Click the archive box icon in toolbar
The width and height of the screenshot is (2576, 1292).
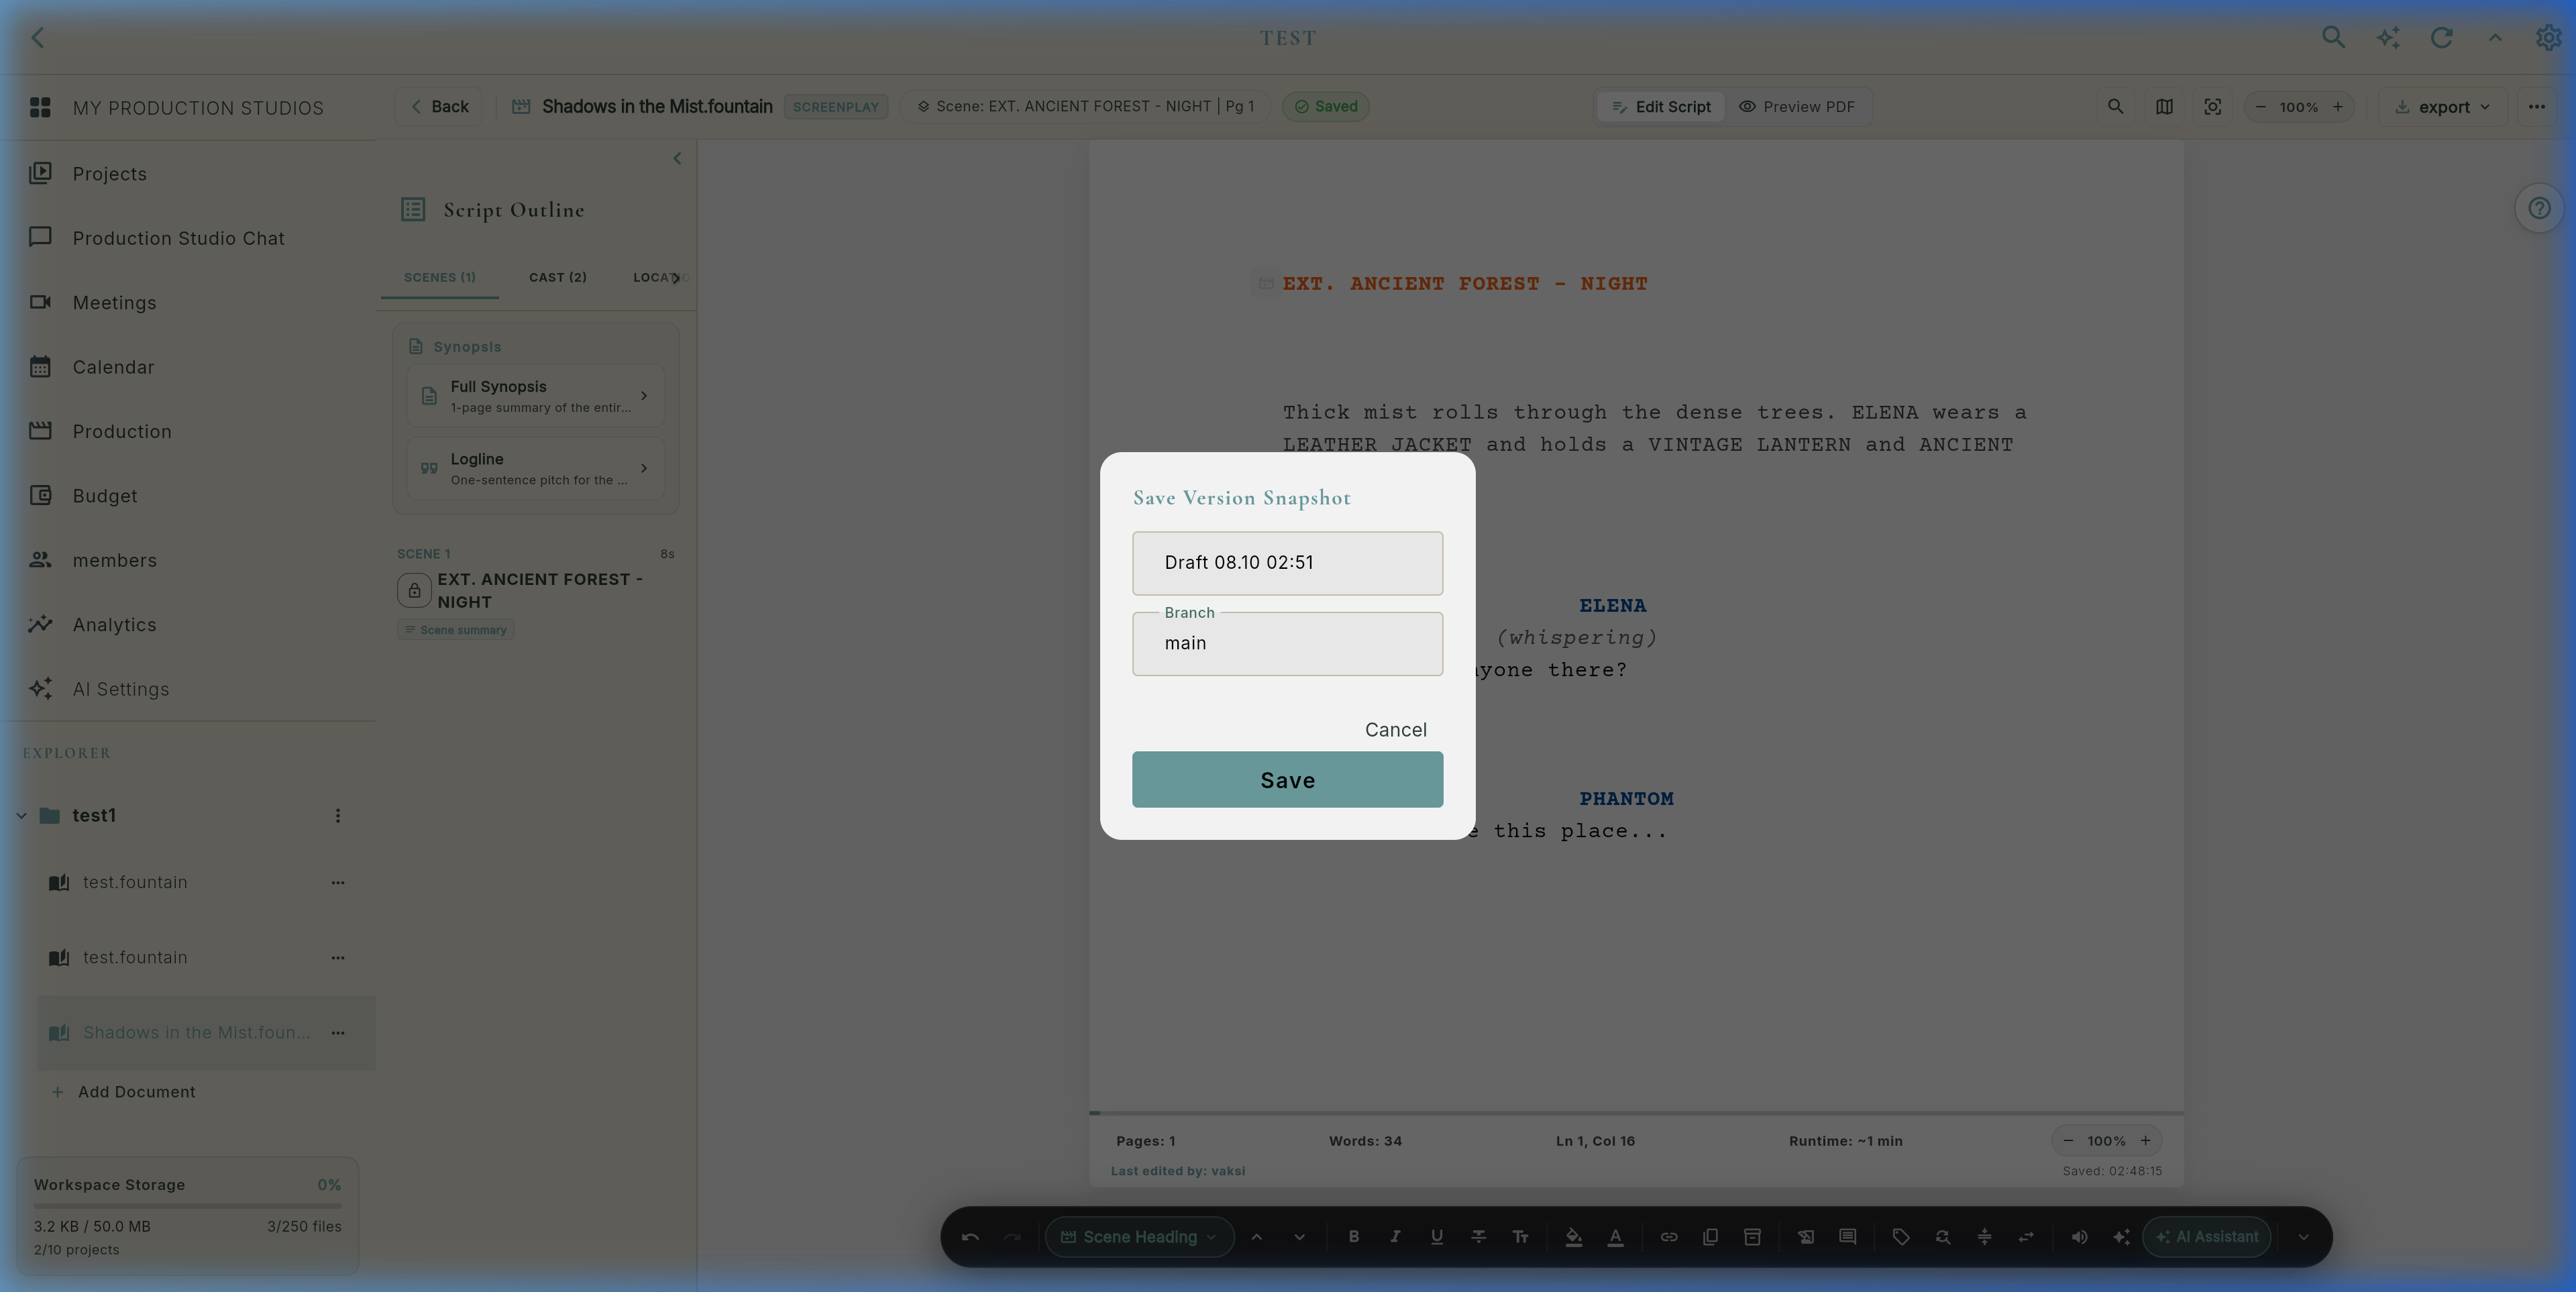[x=1752, y=1237]
